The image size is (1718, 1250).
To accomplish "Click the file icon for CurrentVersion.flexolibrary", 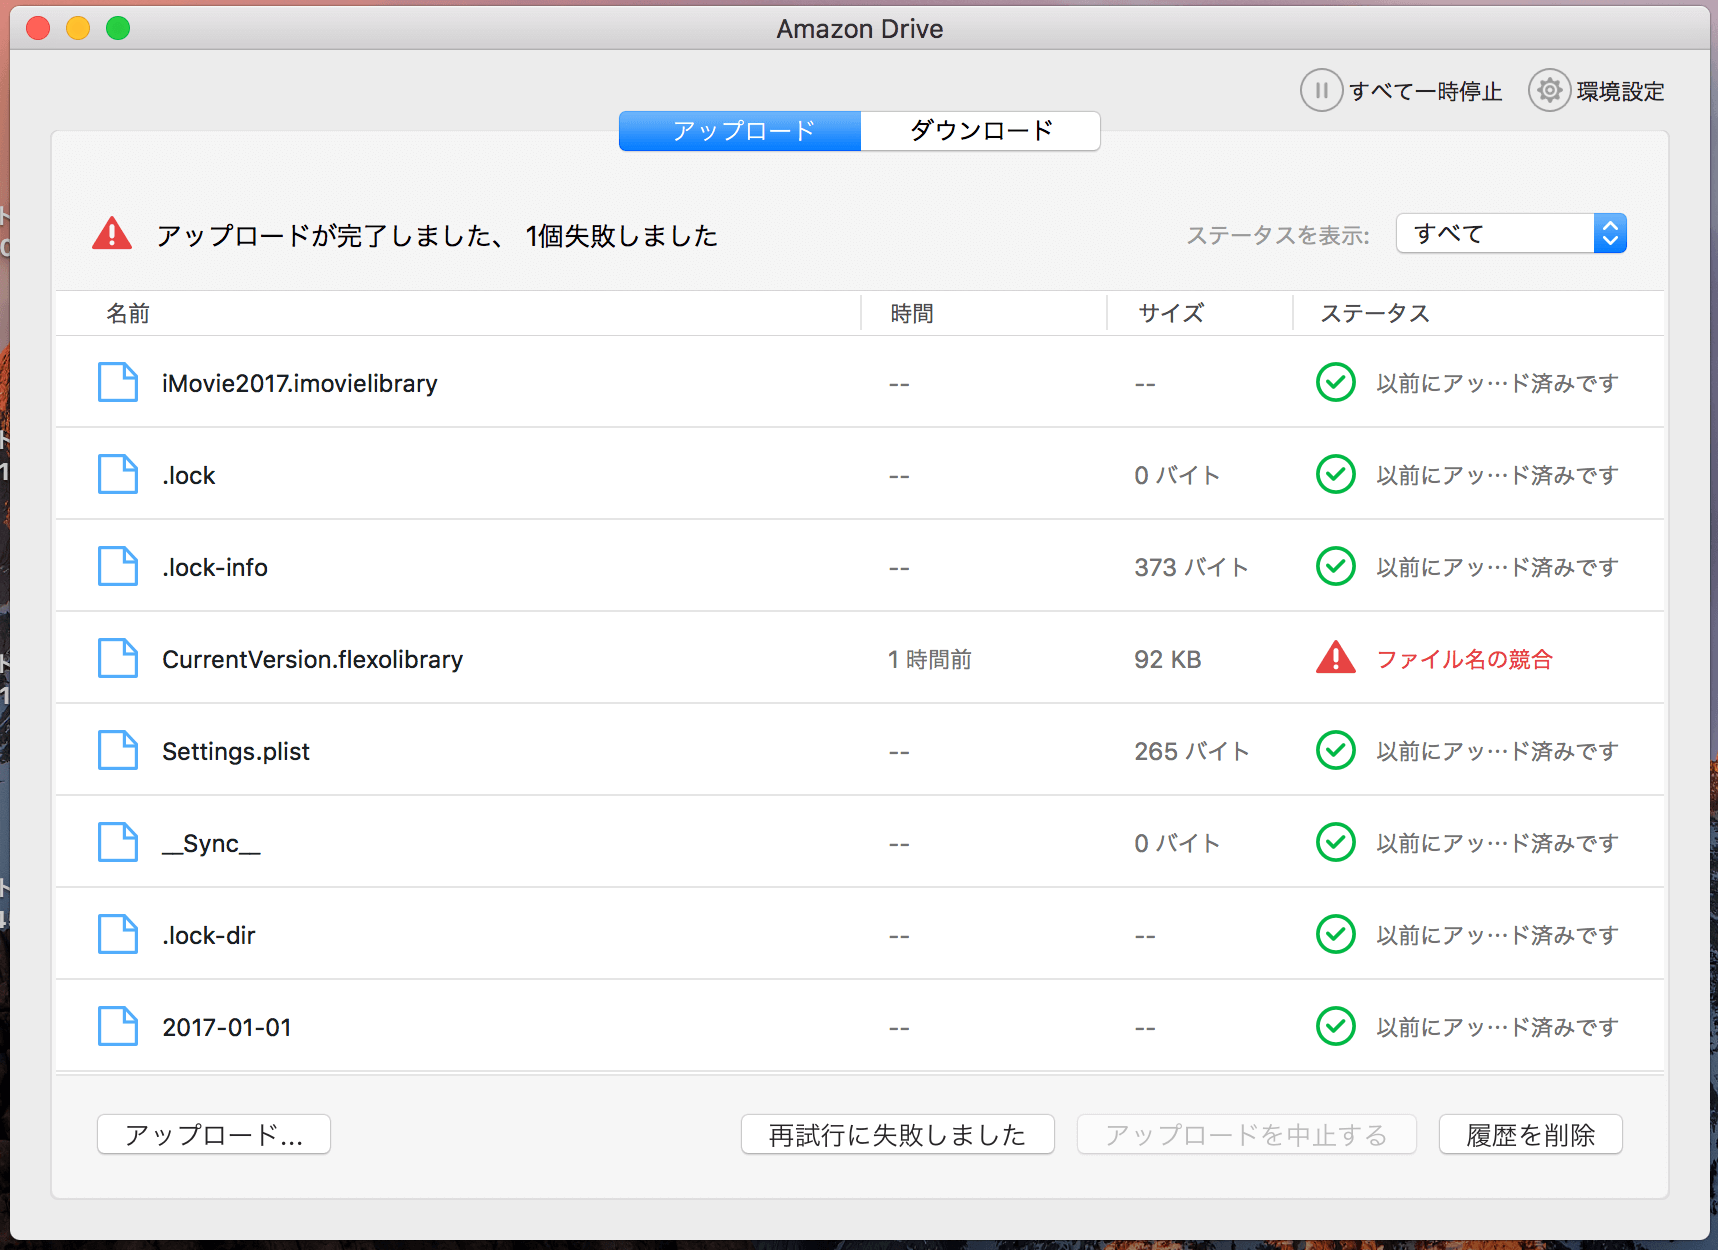I will (x=117, y=658).
